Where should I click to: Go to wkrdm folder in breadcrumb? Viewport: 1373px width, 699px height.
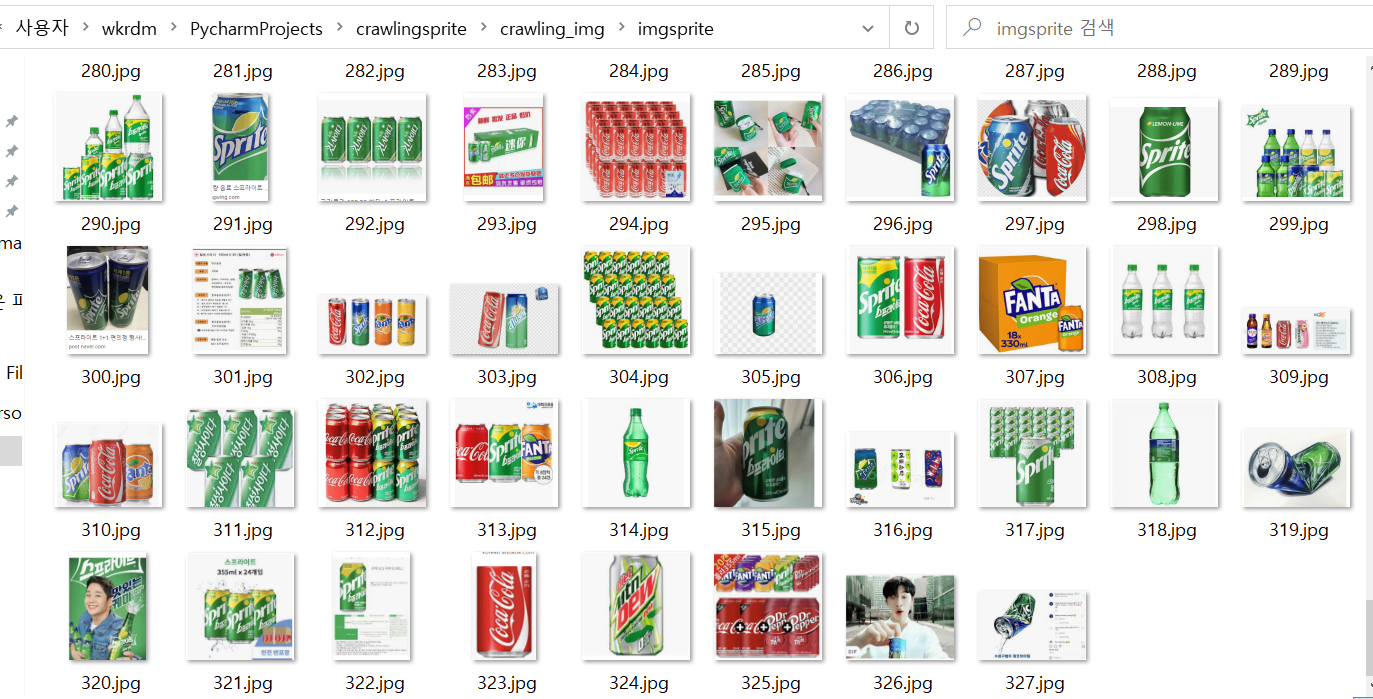click(129, 29)
